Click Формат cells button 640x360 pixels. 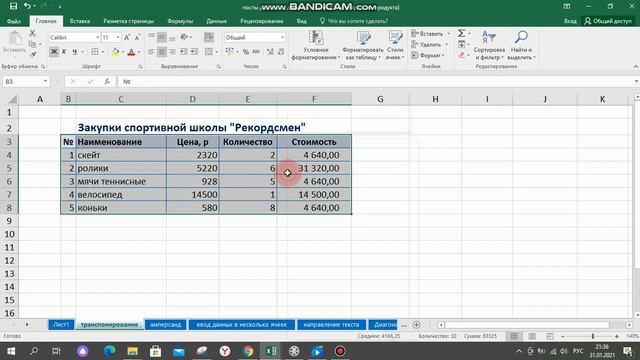coord(427,55)
